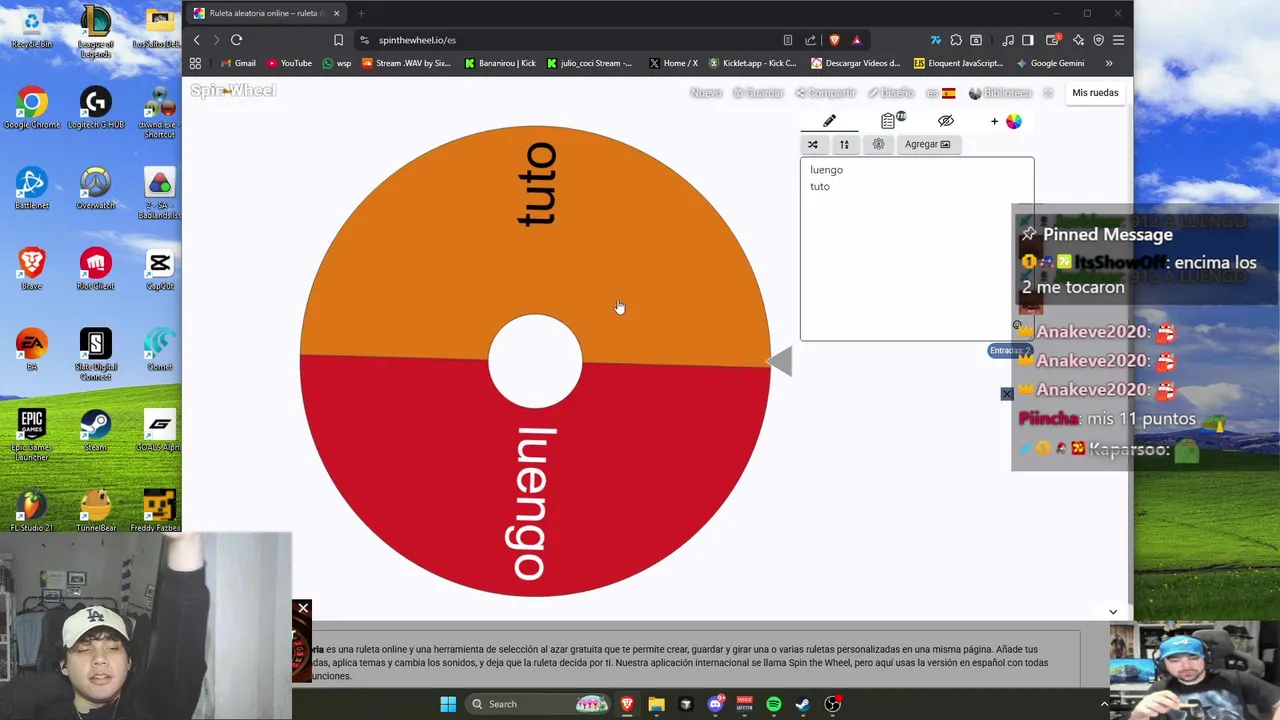1280x720 pixels.
Task: Open Spotify from the taskbar
Action: pyautogui.click(x=774, y=704)
